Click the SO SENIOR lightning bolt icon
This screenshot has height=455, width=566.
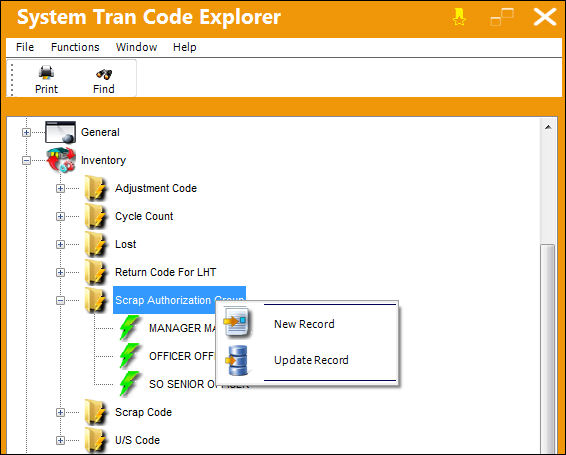[x=129, y=384]
